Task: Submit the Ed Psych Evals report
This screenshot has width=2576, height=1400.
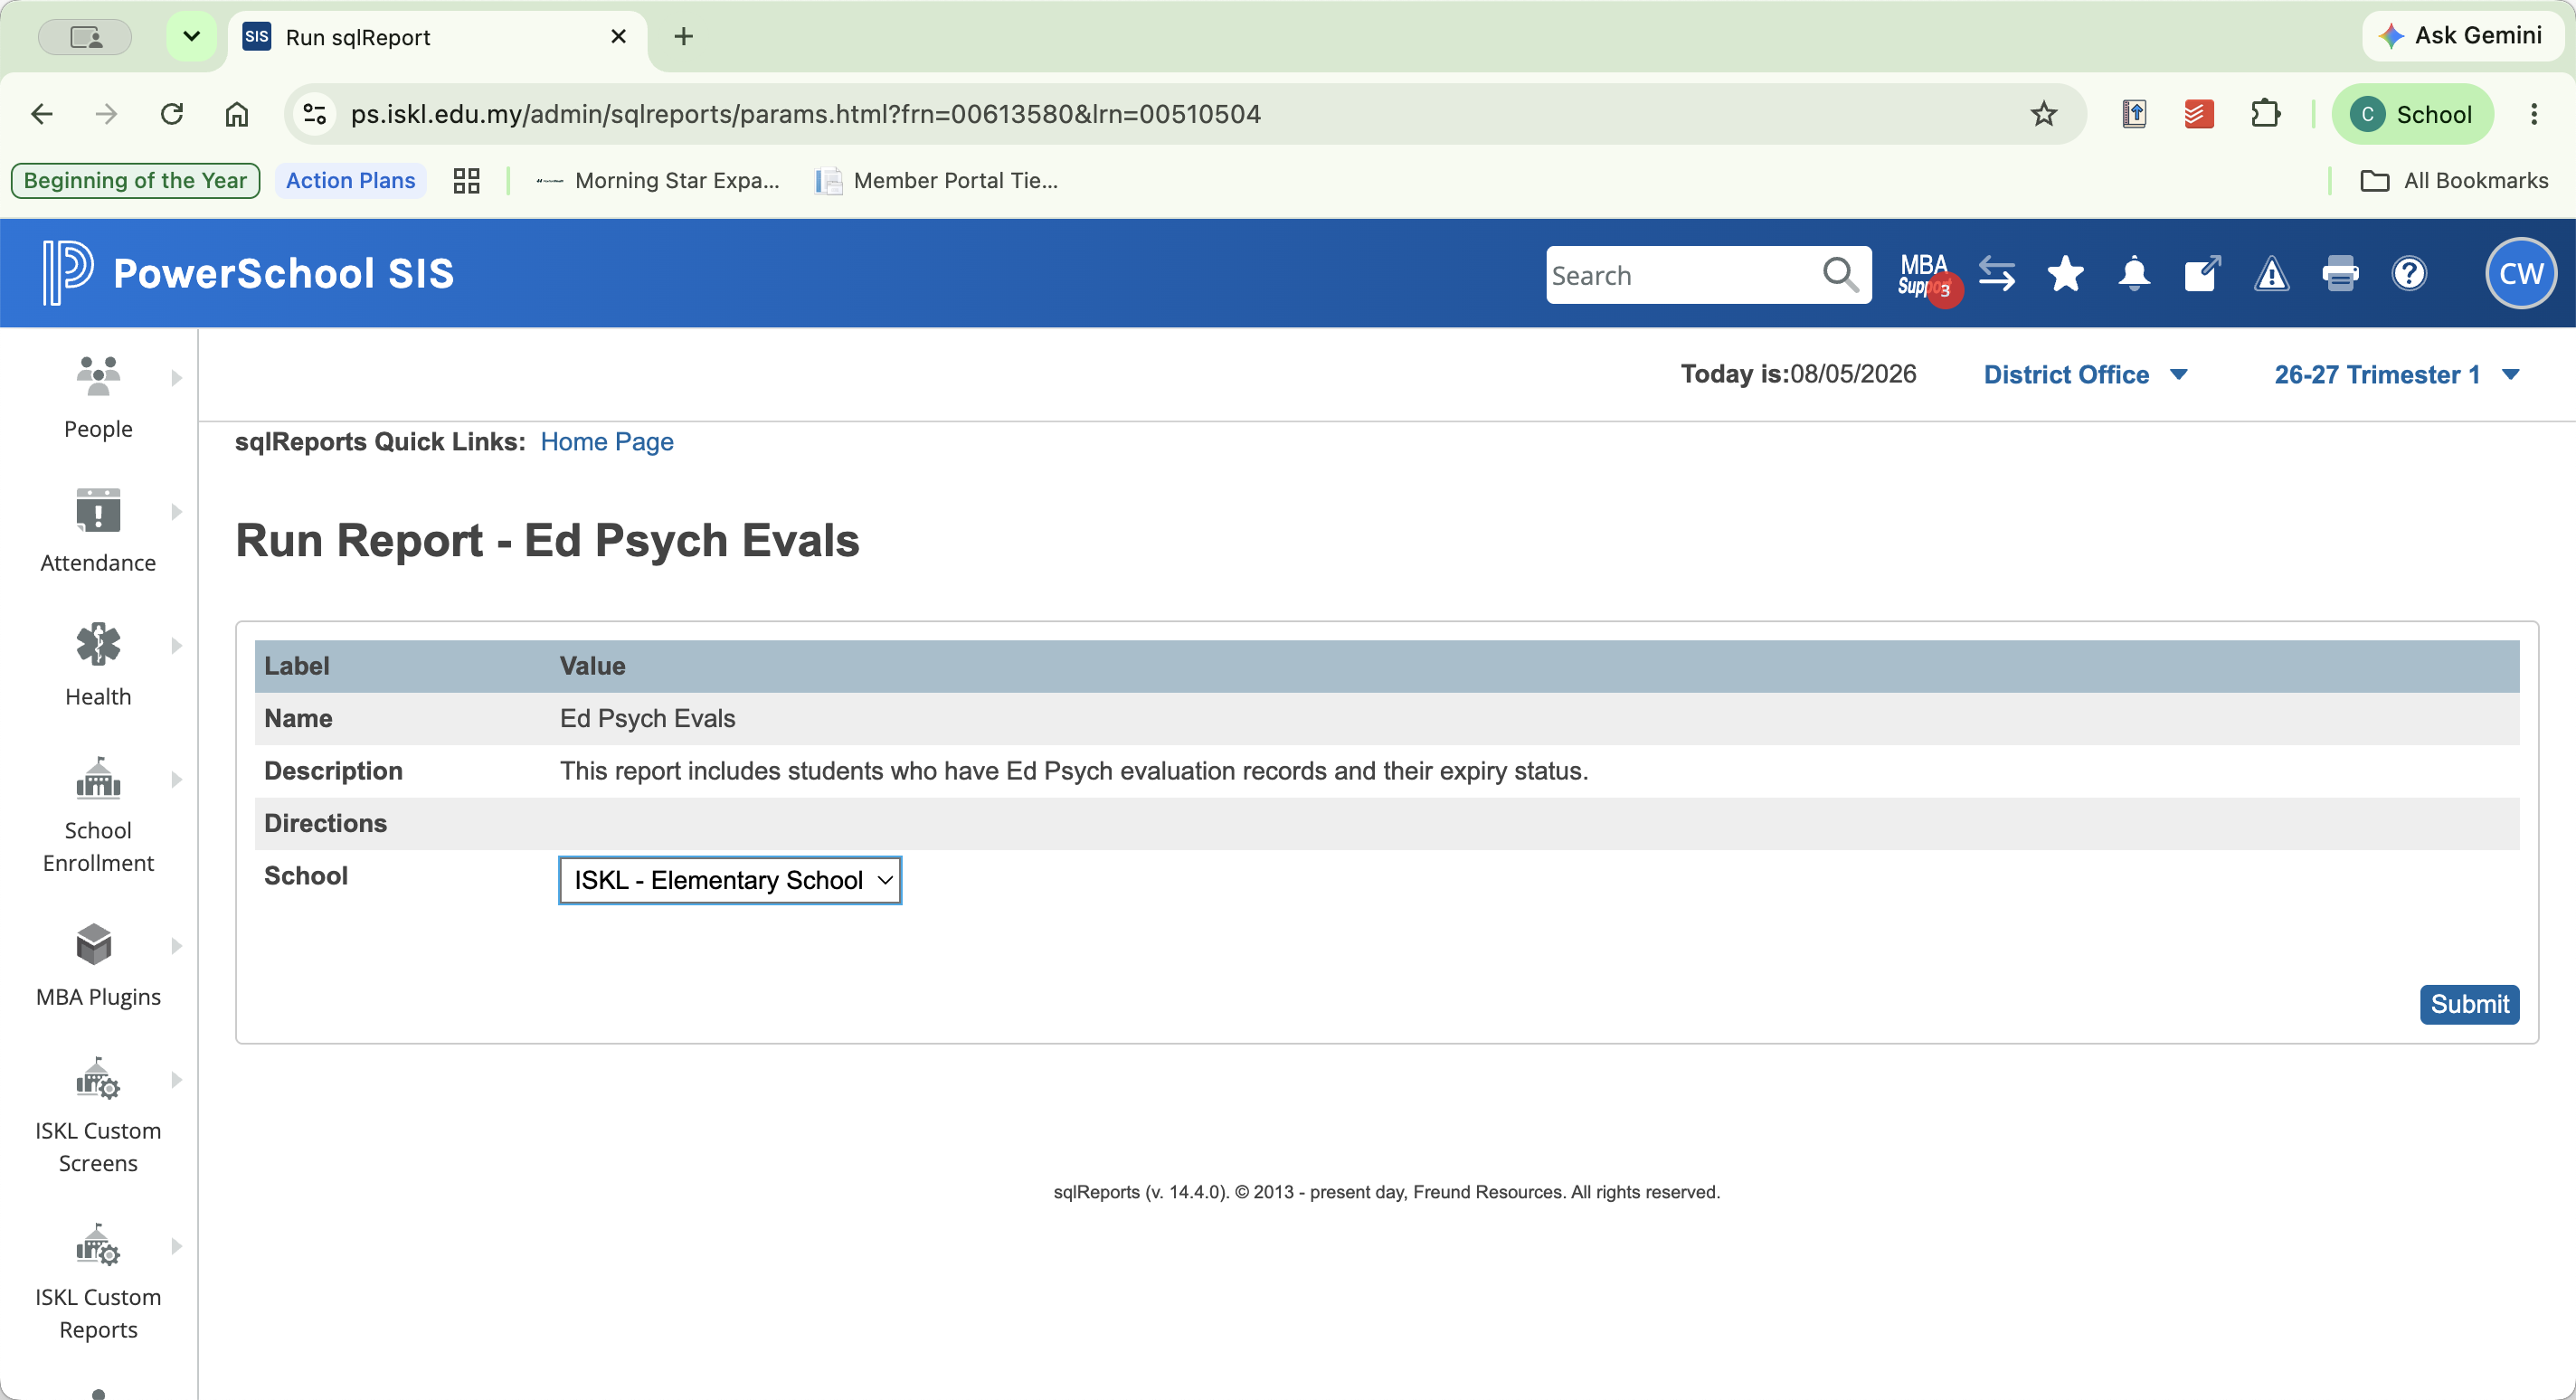Action: [2469, 1004]
